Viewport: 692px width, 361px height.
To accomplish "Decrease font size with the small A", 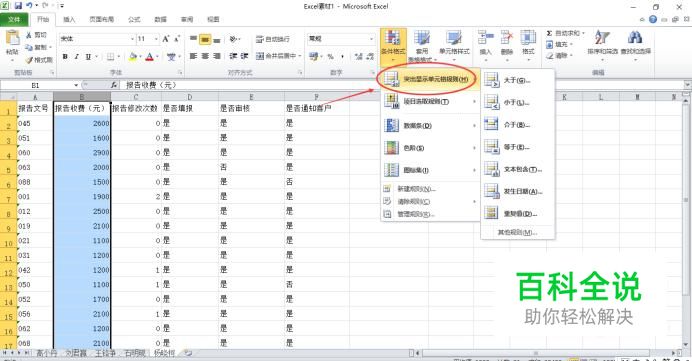I will tap(177, 39).
